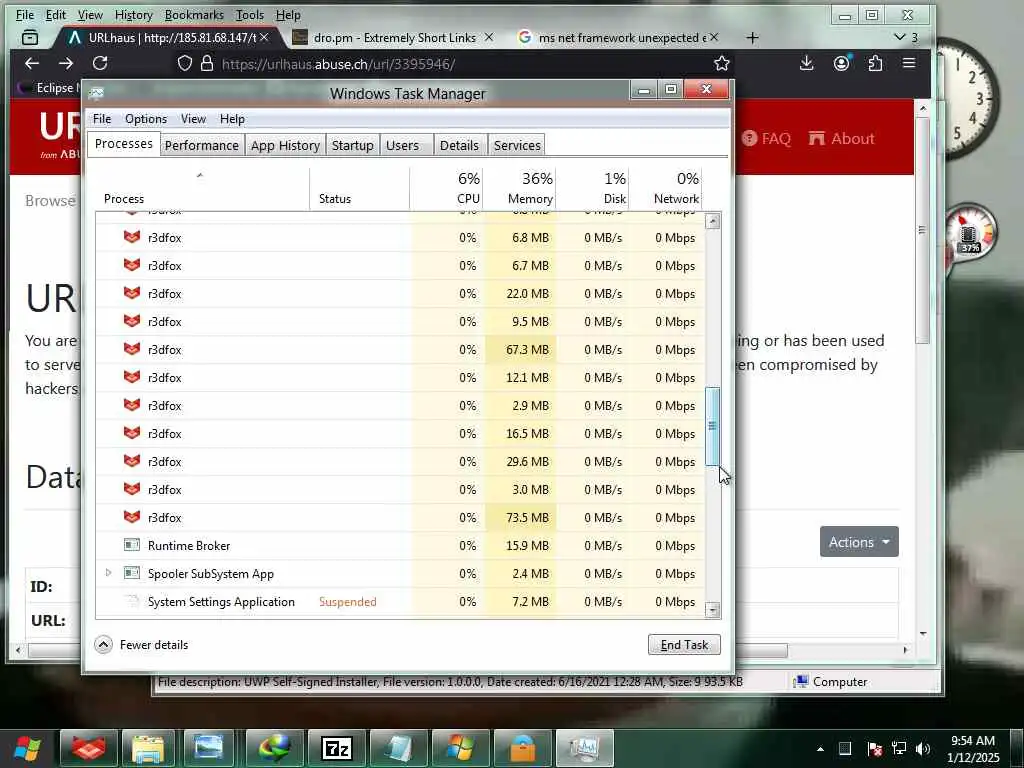Screen dimensions: 1024x768
Task: Close the dro.pm tab
Action: 488,38
